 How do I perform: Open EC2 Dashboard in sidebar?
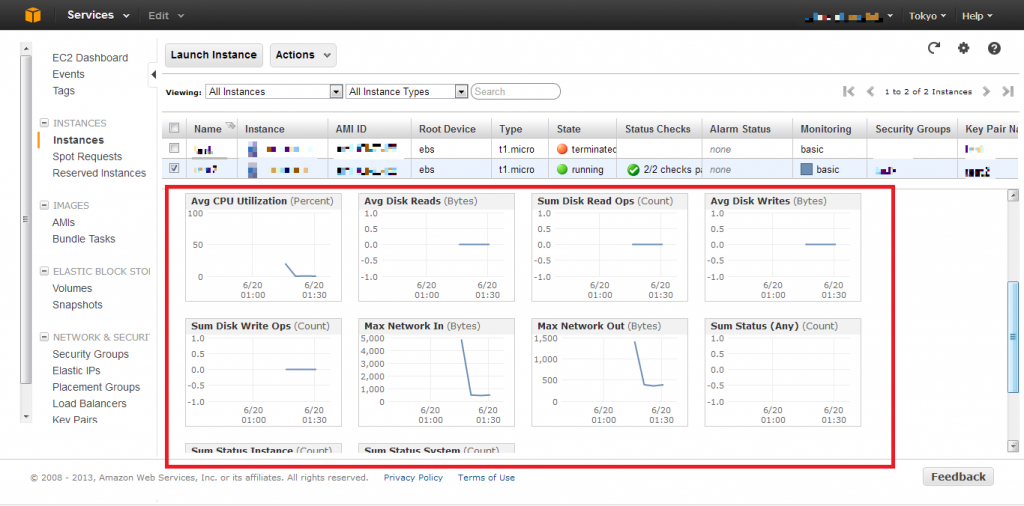pos(90,57)
